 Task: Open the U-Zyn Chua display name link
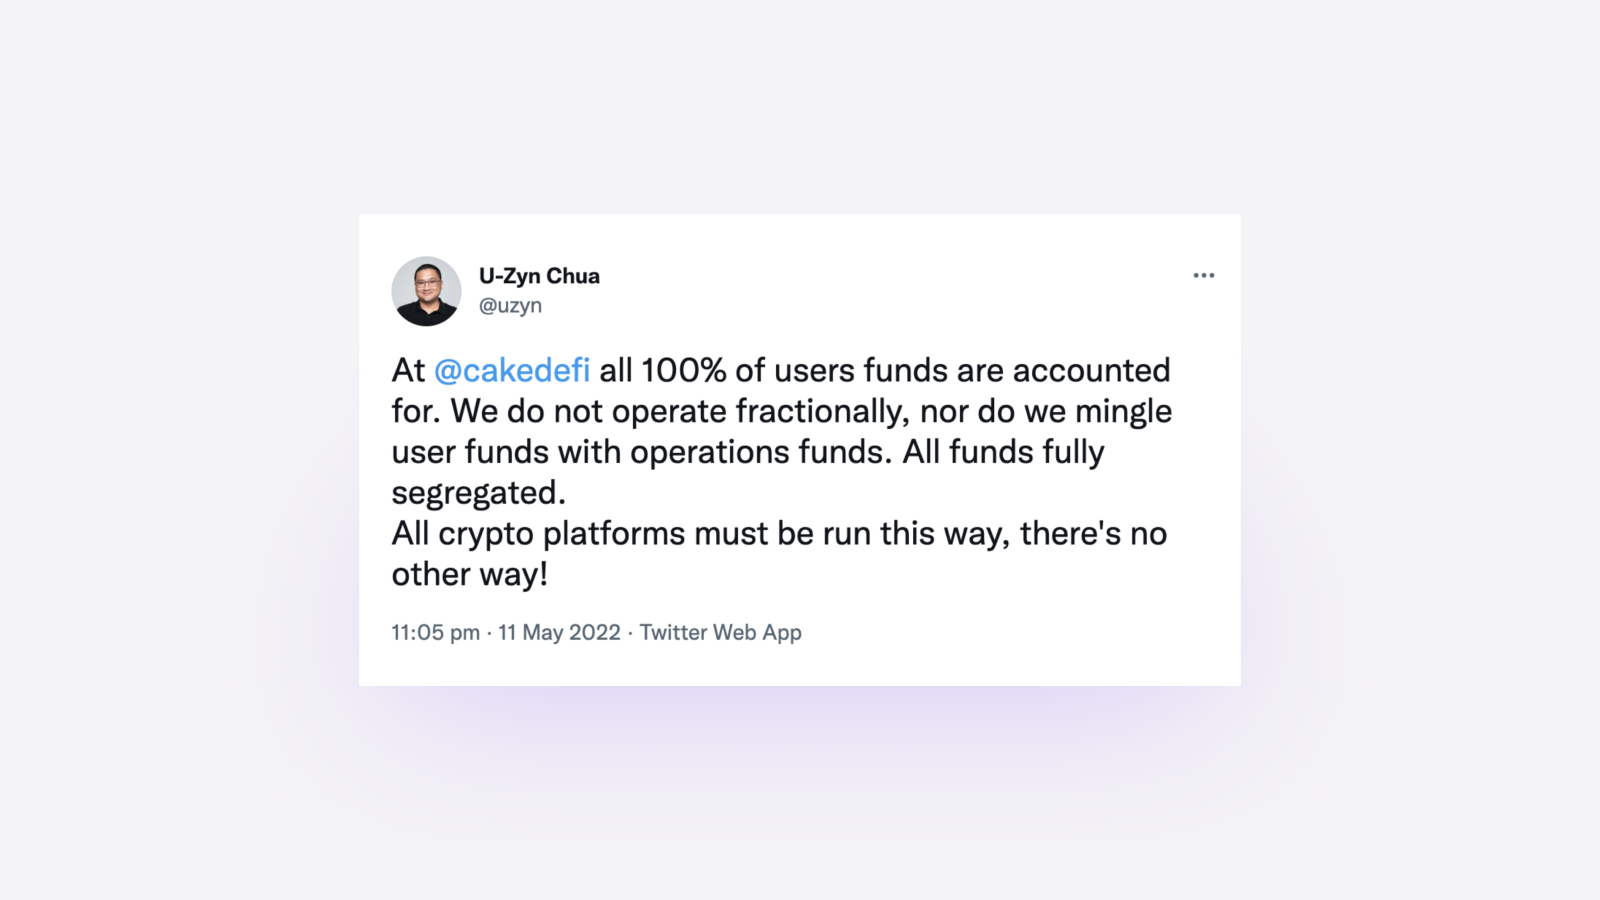click(539, 276)
